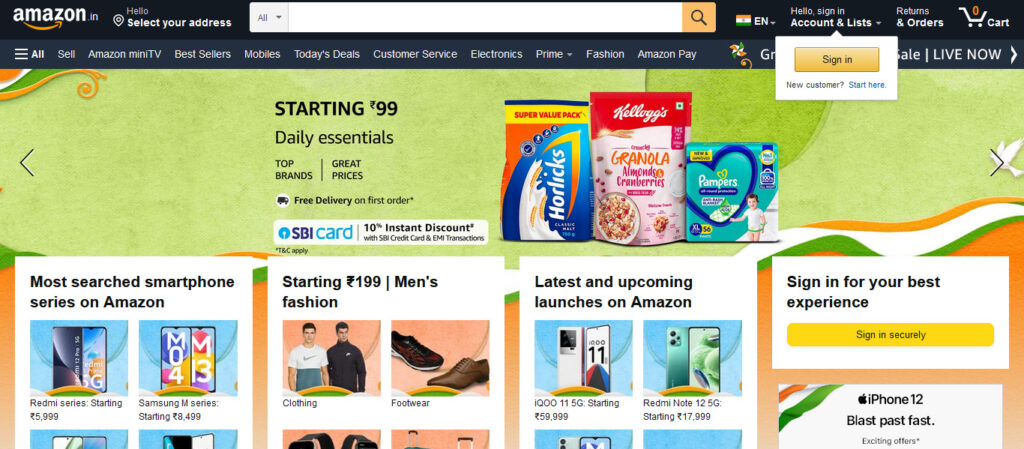Open the Best Sellers page
This screenshot has width=1024, height=449.
coord(202,54)
